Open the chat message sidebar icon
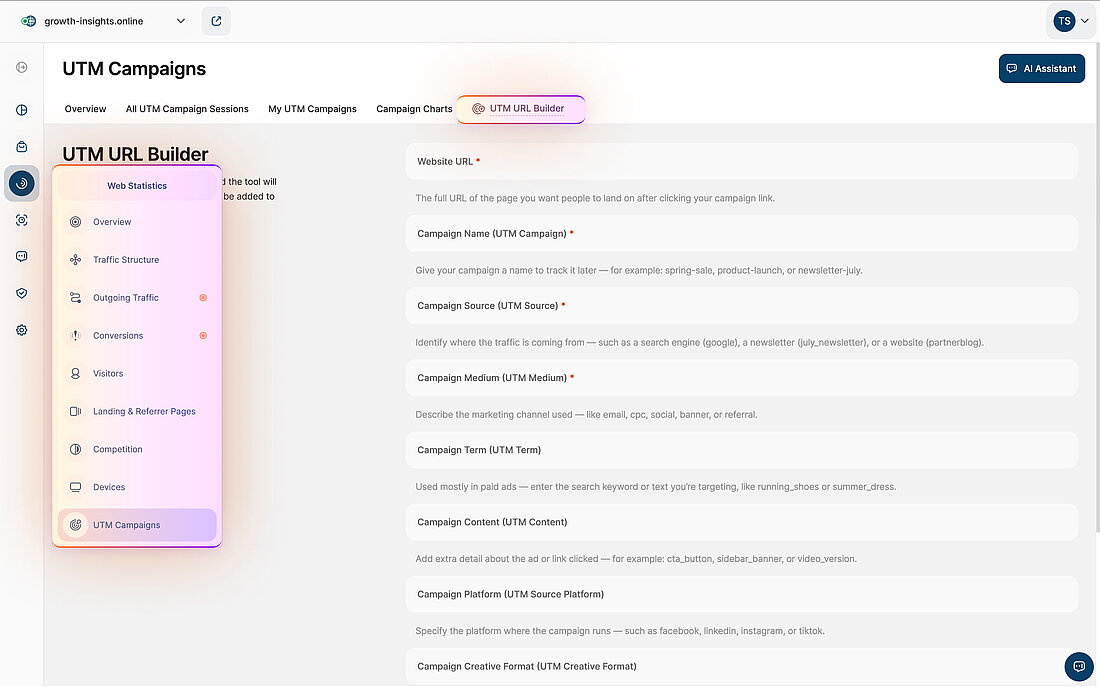 click(21, 256)
